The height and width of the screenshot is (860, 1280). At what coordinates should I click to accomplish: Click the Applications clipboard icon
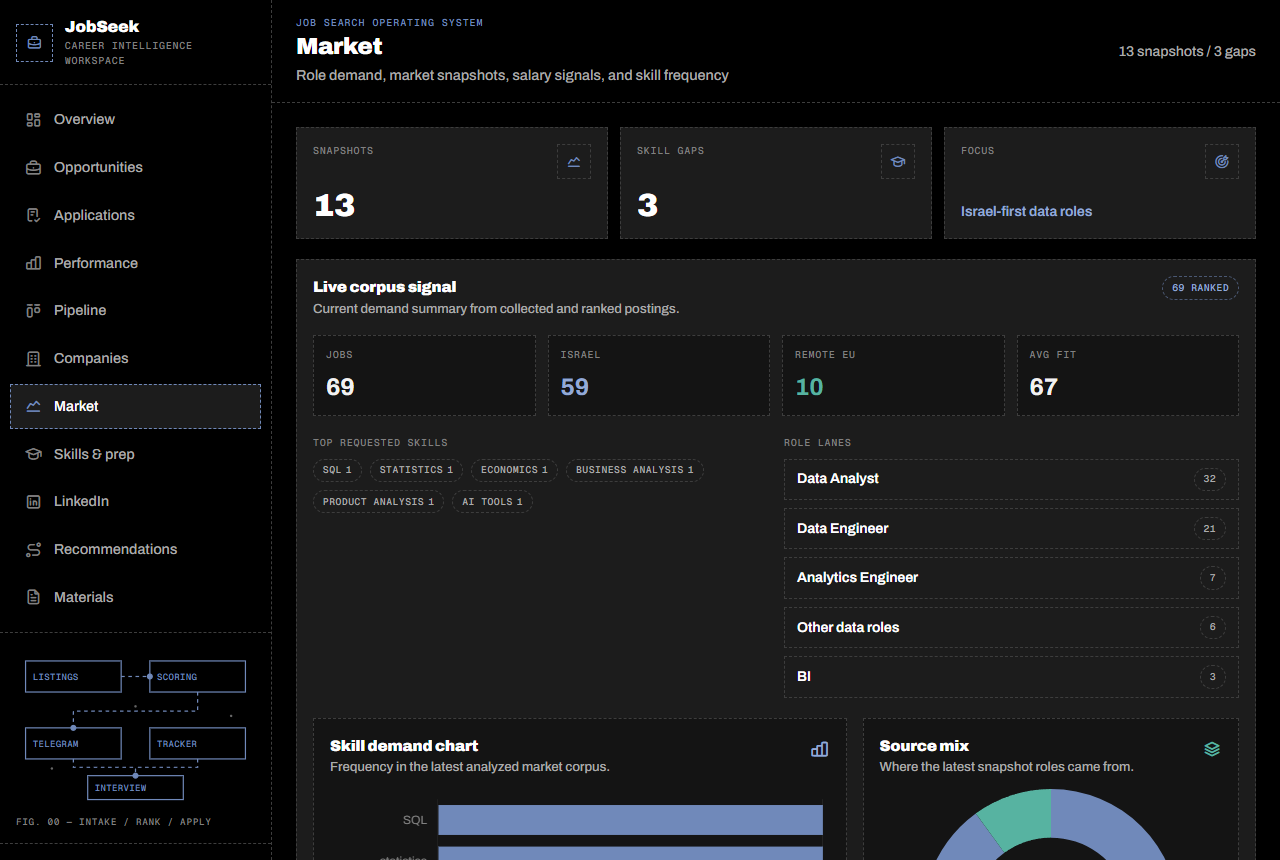pos(33,215)
